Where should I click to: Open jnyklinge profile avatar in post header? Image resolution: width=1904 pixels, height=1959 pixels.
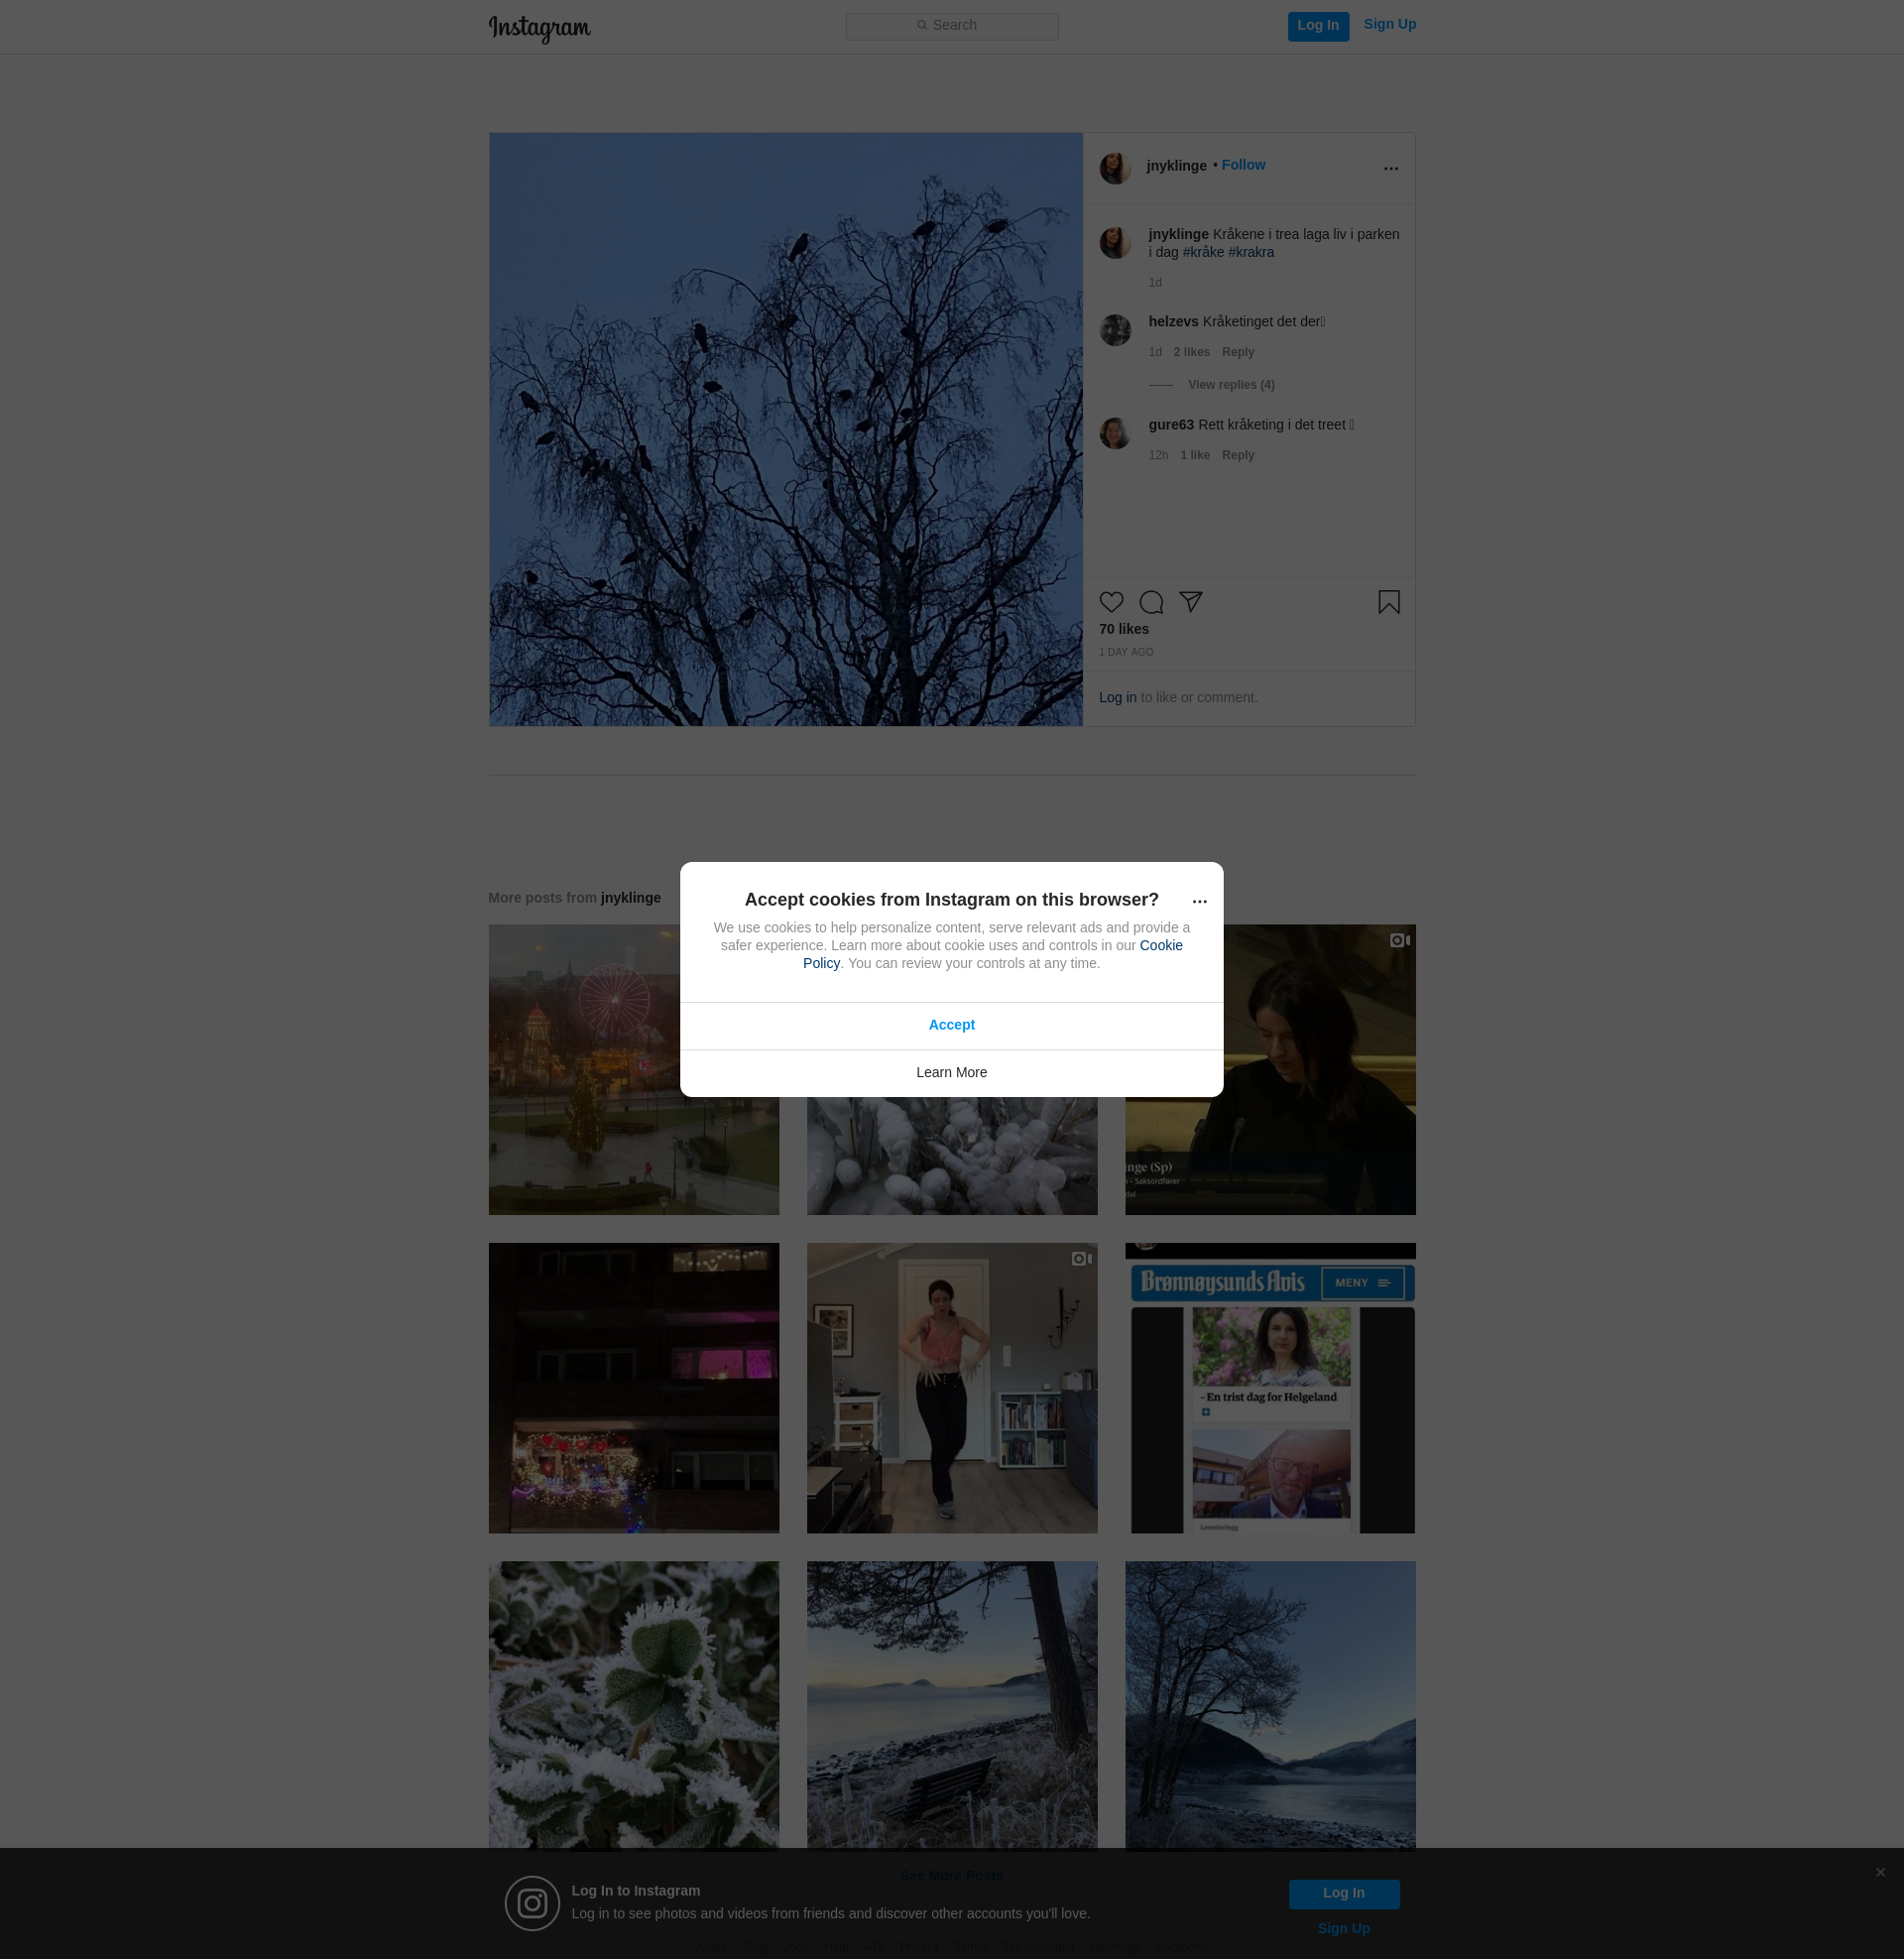point(1115,168)
